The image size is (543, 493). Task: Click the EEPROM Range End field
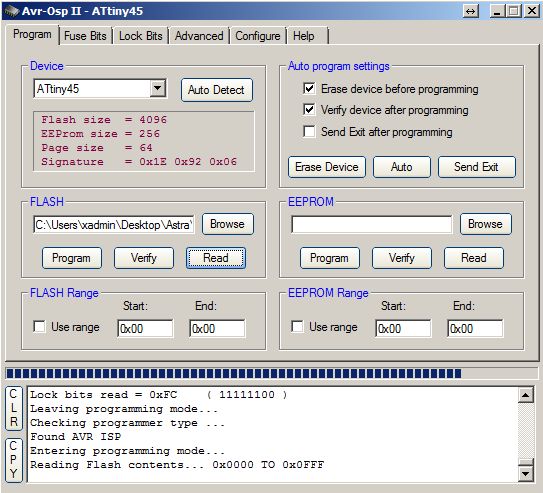pos(475,328)
